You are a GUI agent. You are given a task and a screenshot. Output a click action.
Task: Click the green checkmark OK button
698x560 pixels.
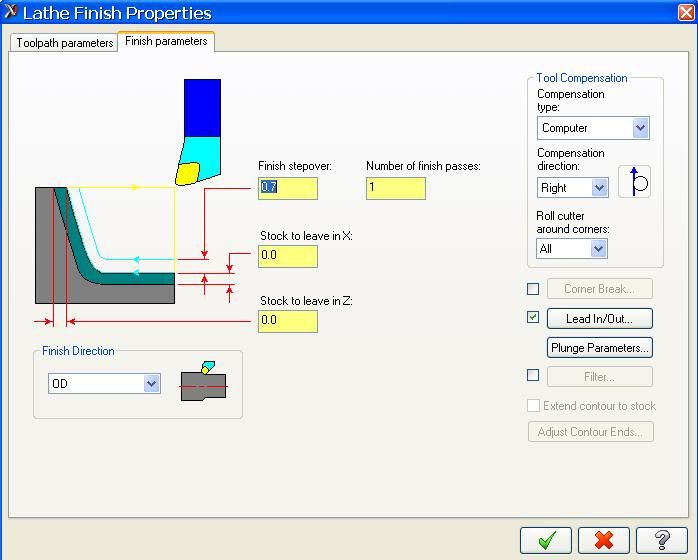(x=546, y=540)
